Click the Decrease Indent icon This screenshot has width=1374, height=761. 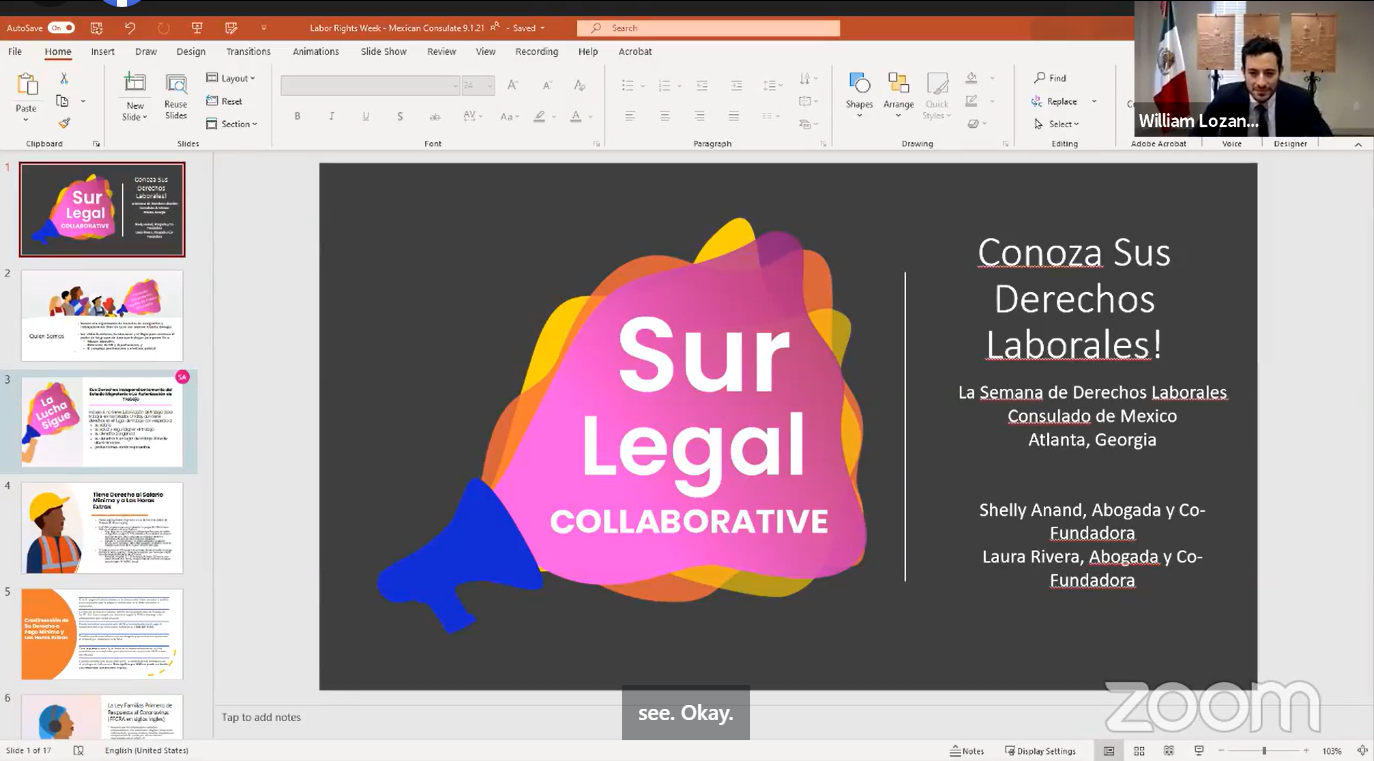pyautogui.click(x=702, y=86)
